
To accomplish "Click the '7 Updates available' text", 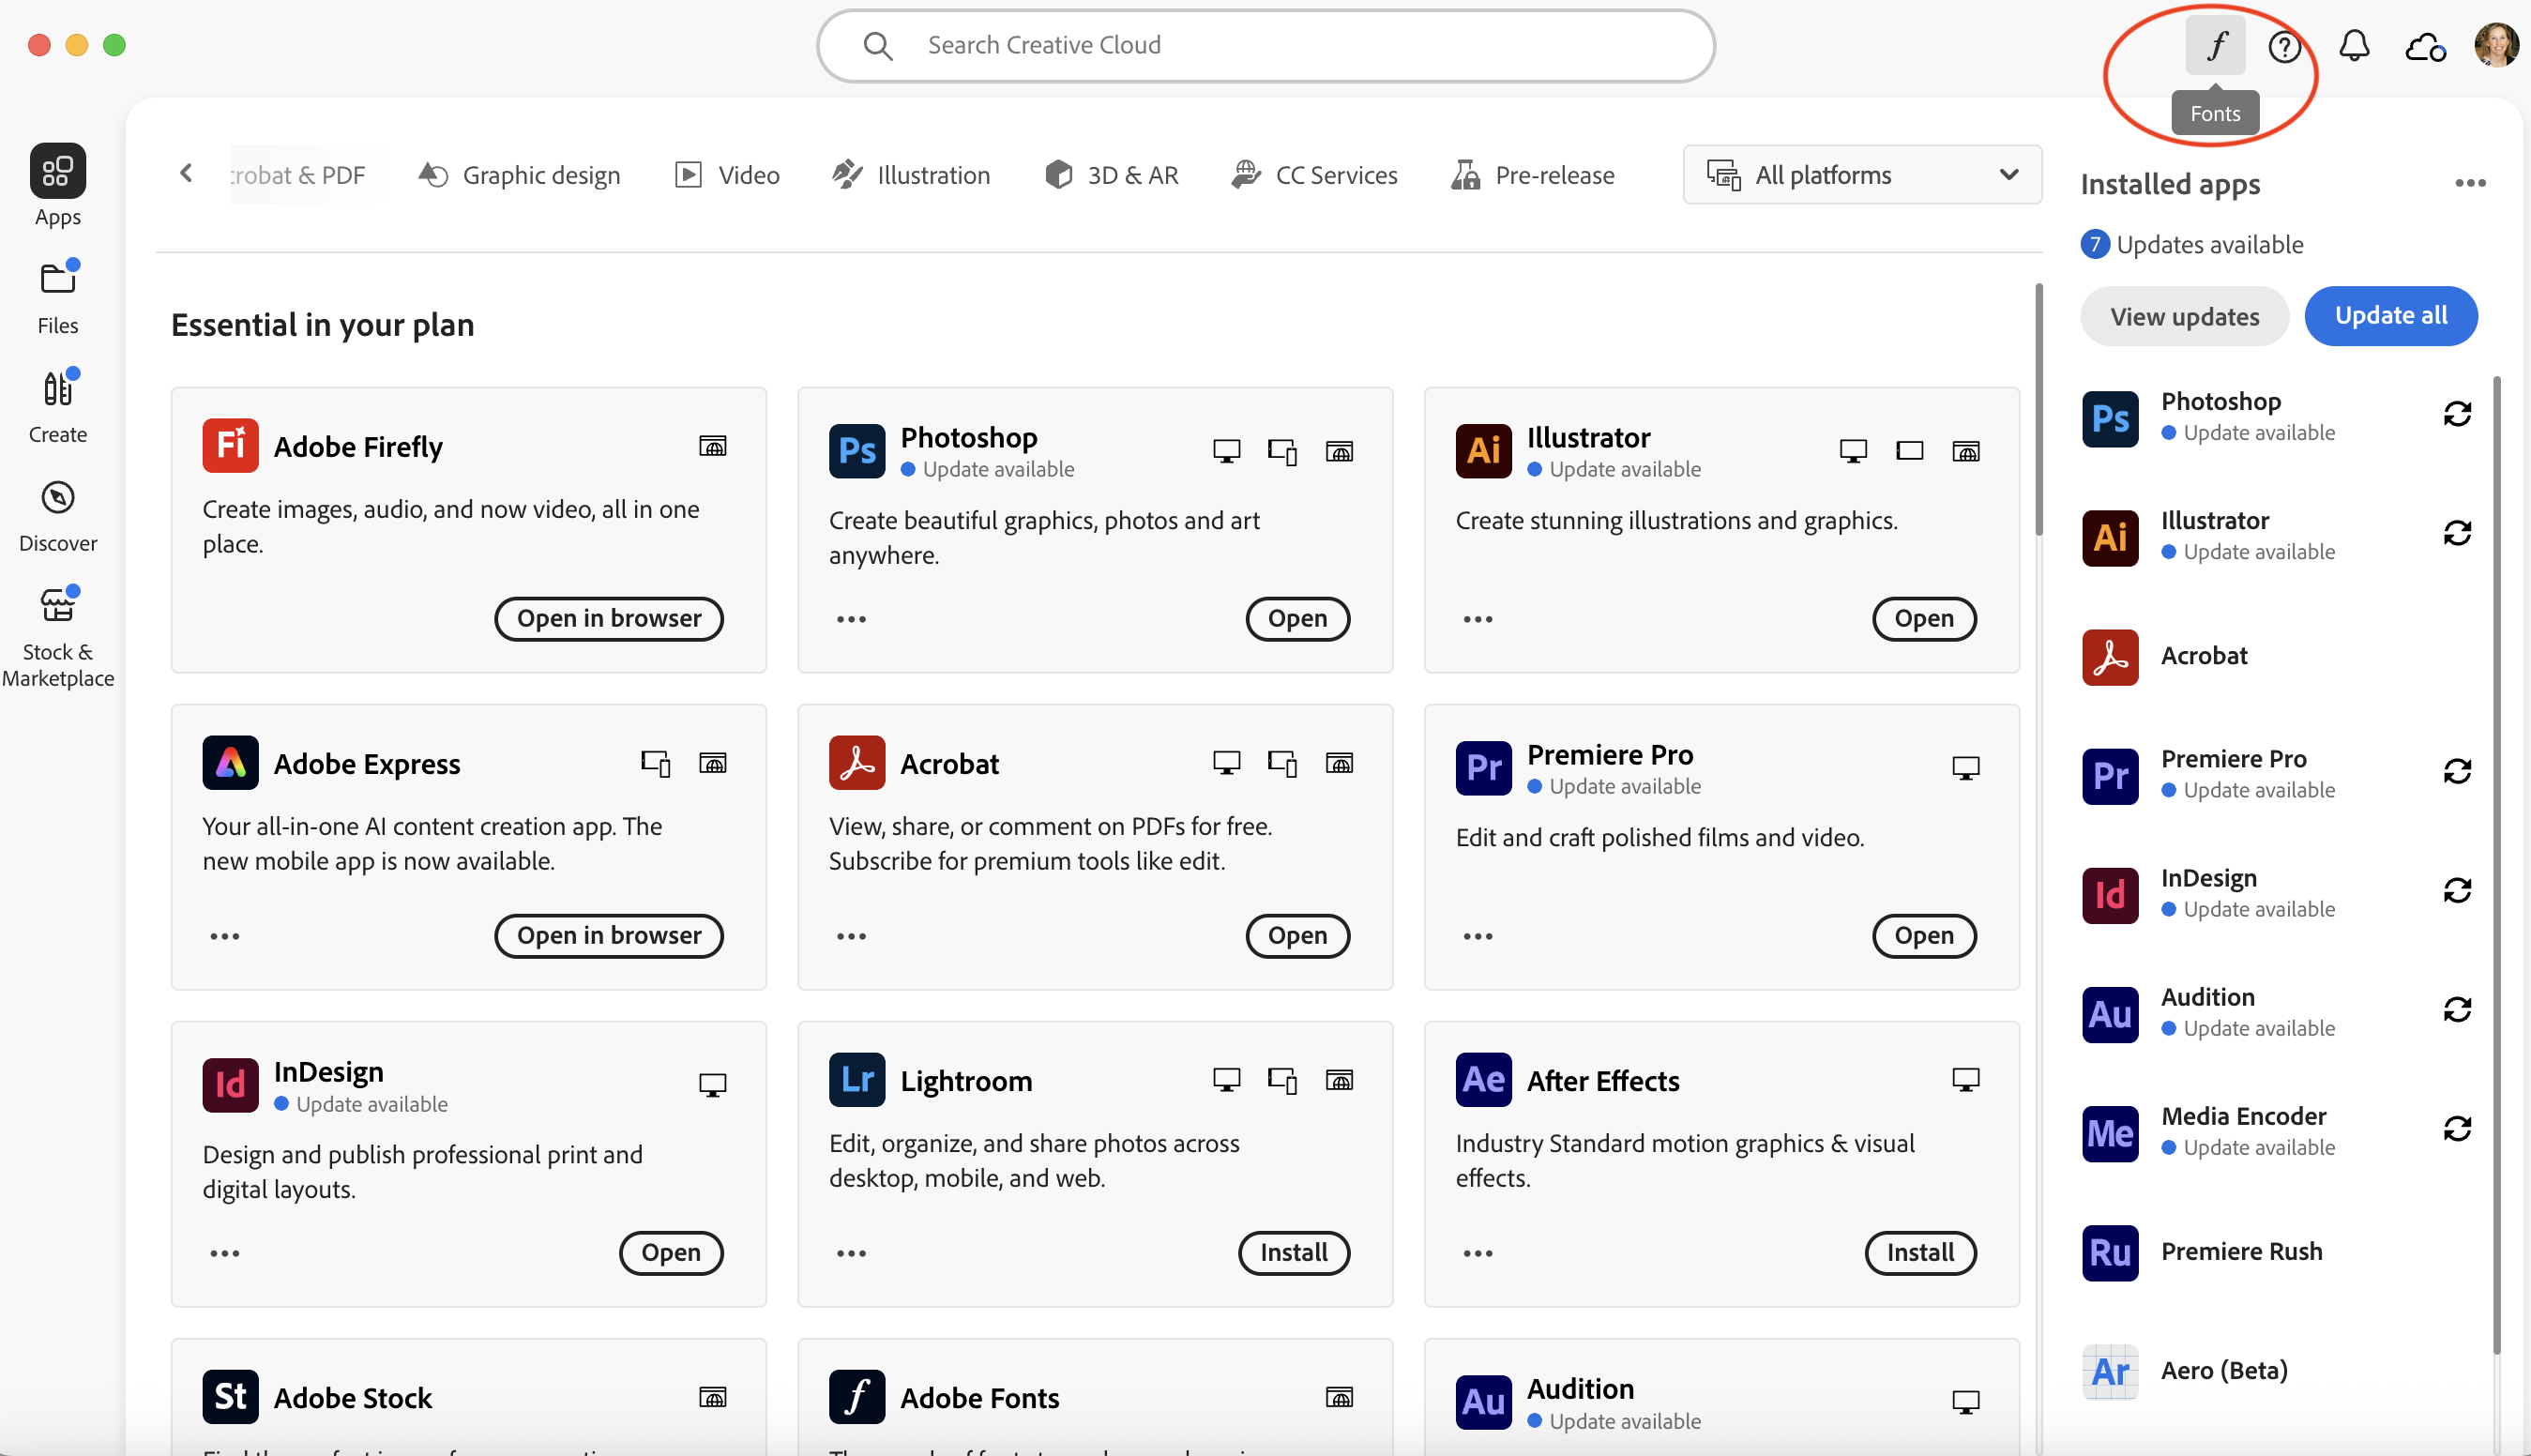I will (2191, 245).
